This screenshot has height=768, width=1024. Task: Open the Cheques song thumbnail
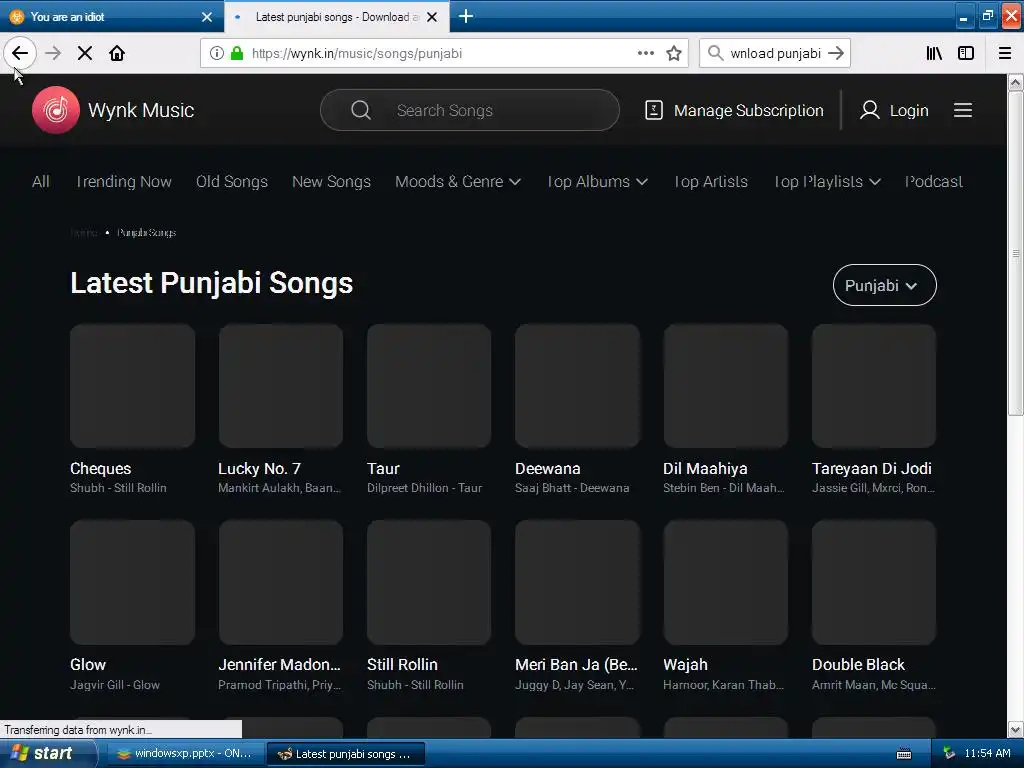(x=132, y=385)
